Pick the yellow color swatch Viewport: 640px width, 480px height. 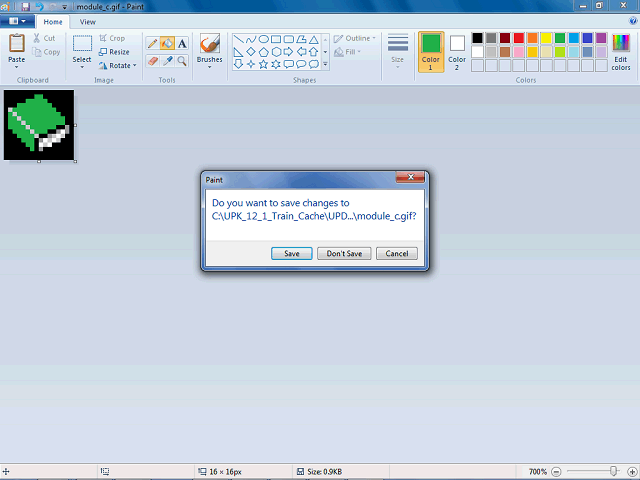(x=546, y=38)
